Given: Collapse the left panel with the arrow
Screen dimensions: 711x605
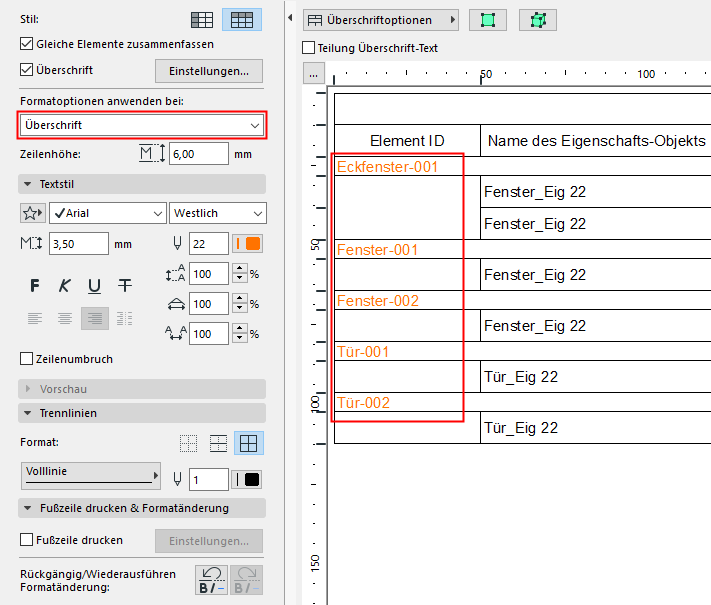Looking at the screenshot, I should [290, 18].
